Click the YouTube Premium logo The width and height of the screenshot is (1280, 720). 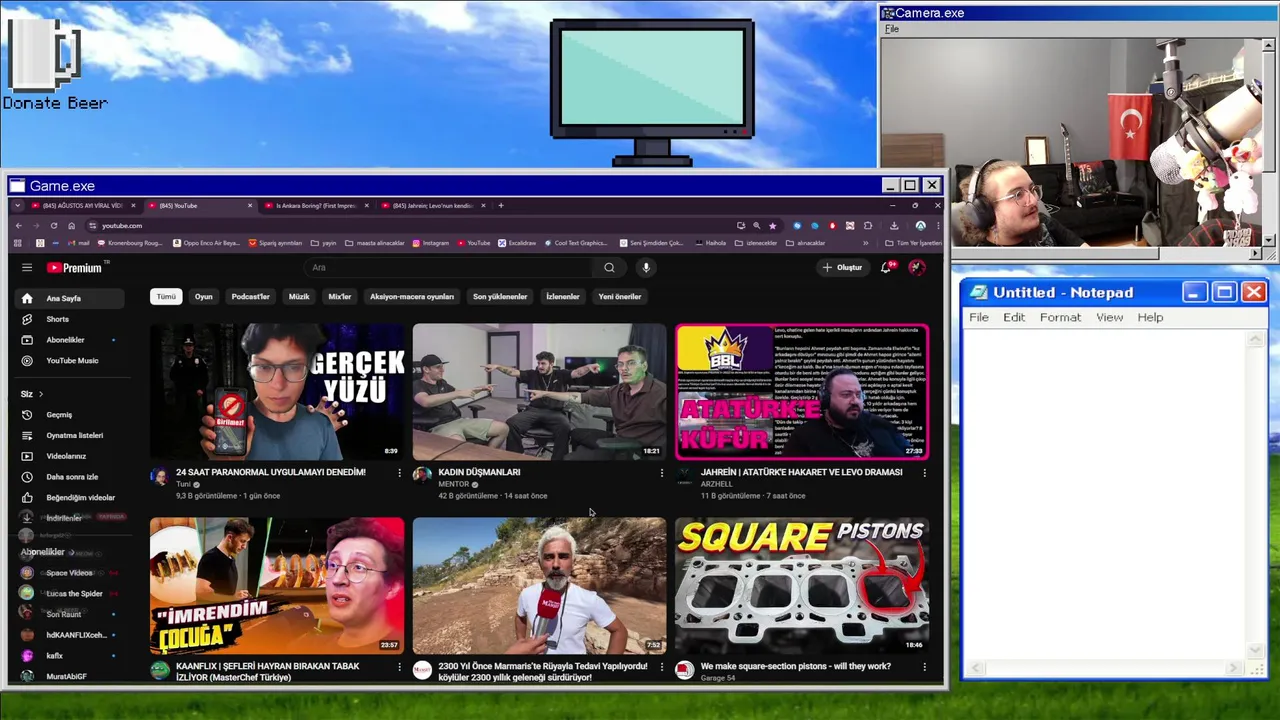coord(75,267)
